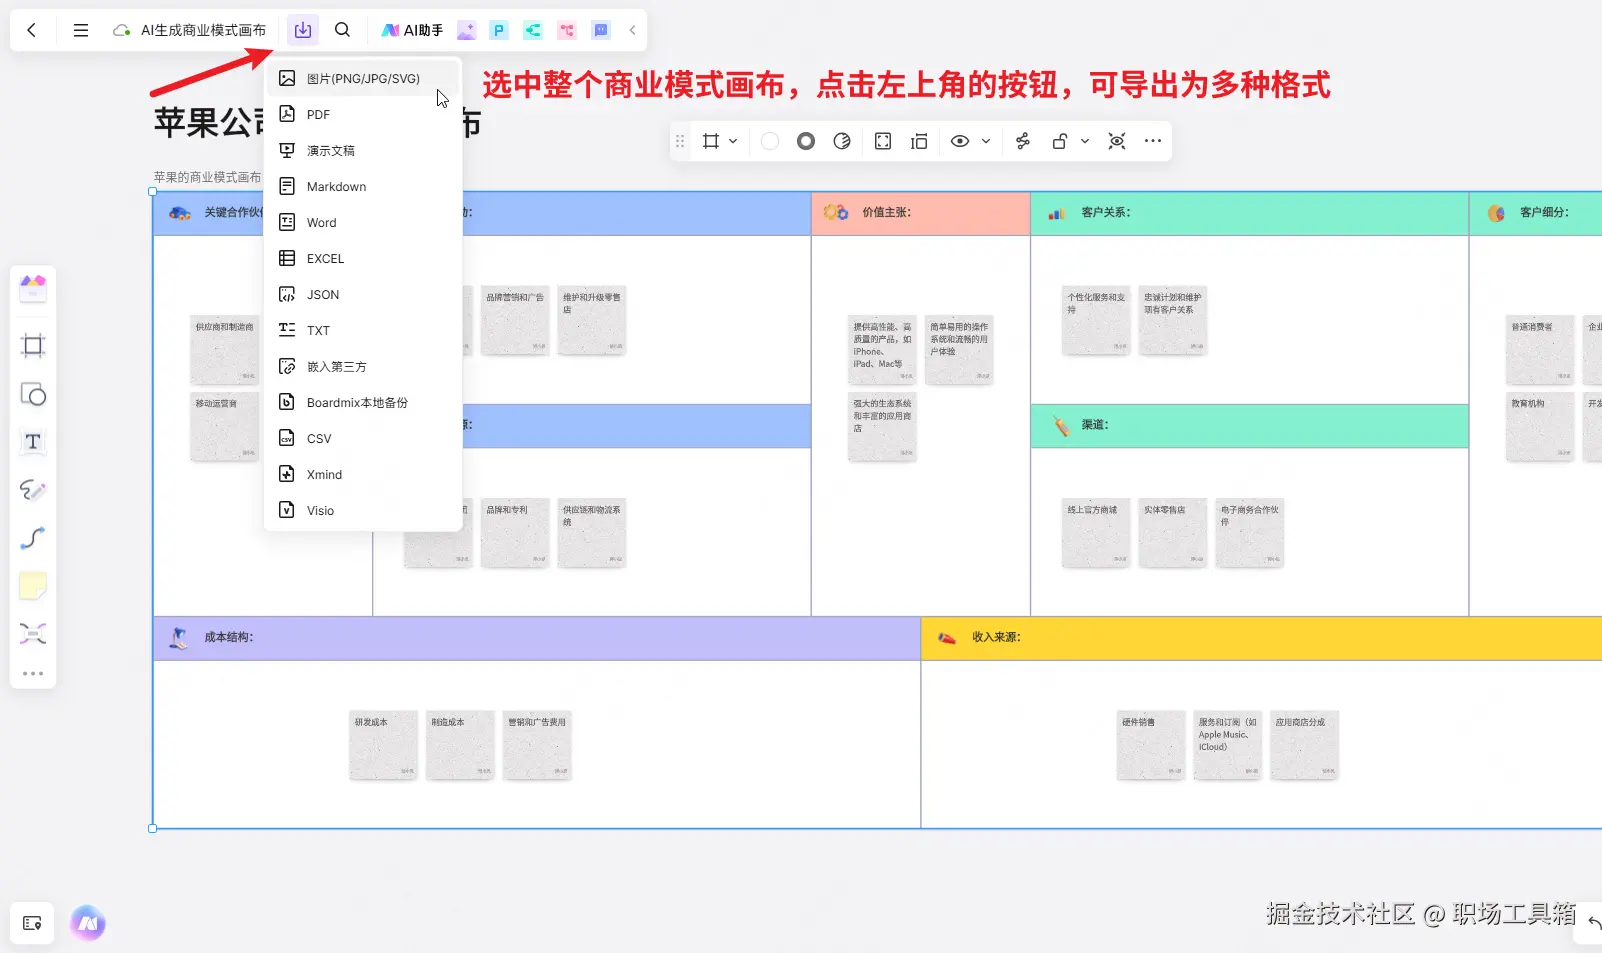This screenshot has height=953, width=1602.
Task: Click the connection nodes icon in floating toolbar
Action: pyautogui.click(x=1022, y=141)
